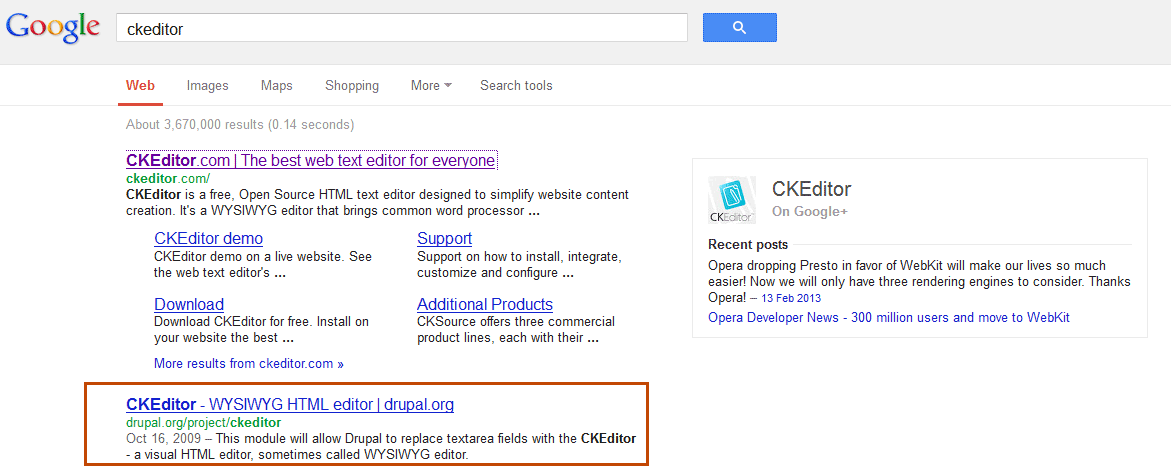Click On Google+ label

810,212
